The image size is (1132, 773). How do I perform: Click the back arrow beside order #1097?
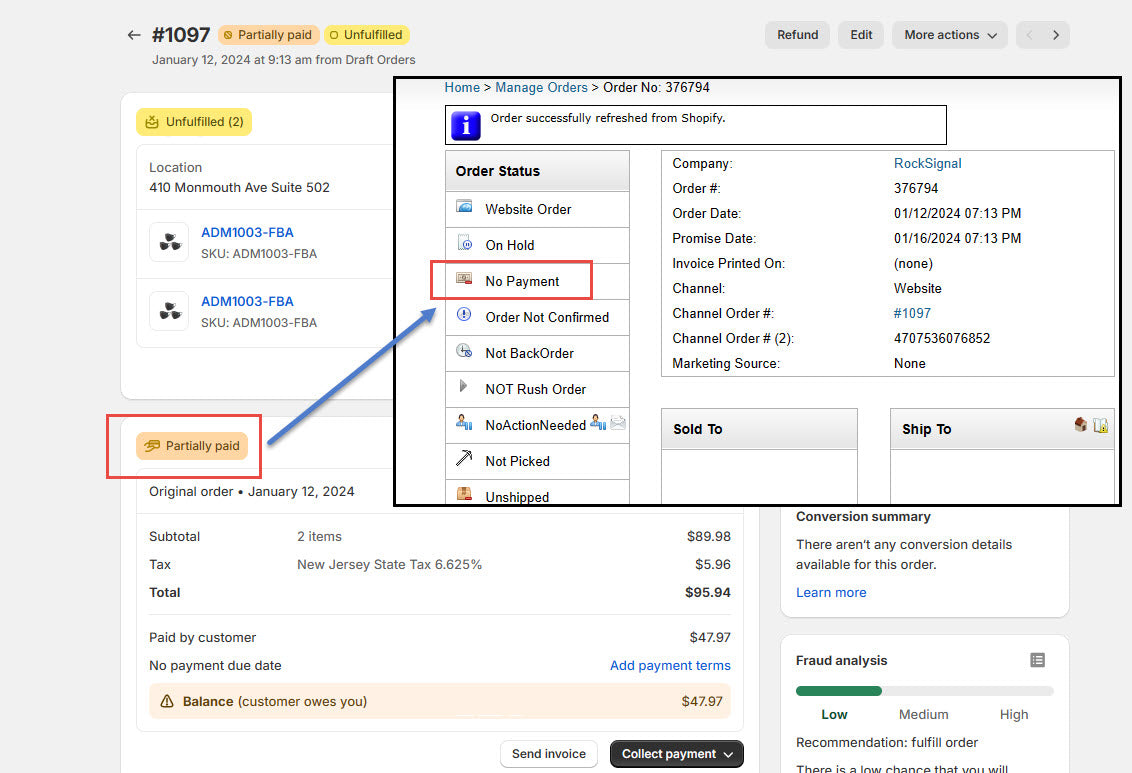(x=134, y=35)
